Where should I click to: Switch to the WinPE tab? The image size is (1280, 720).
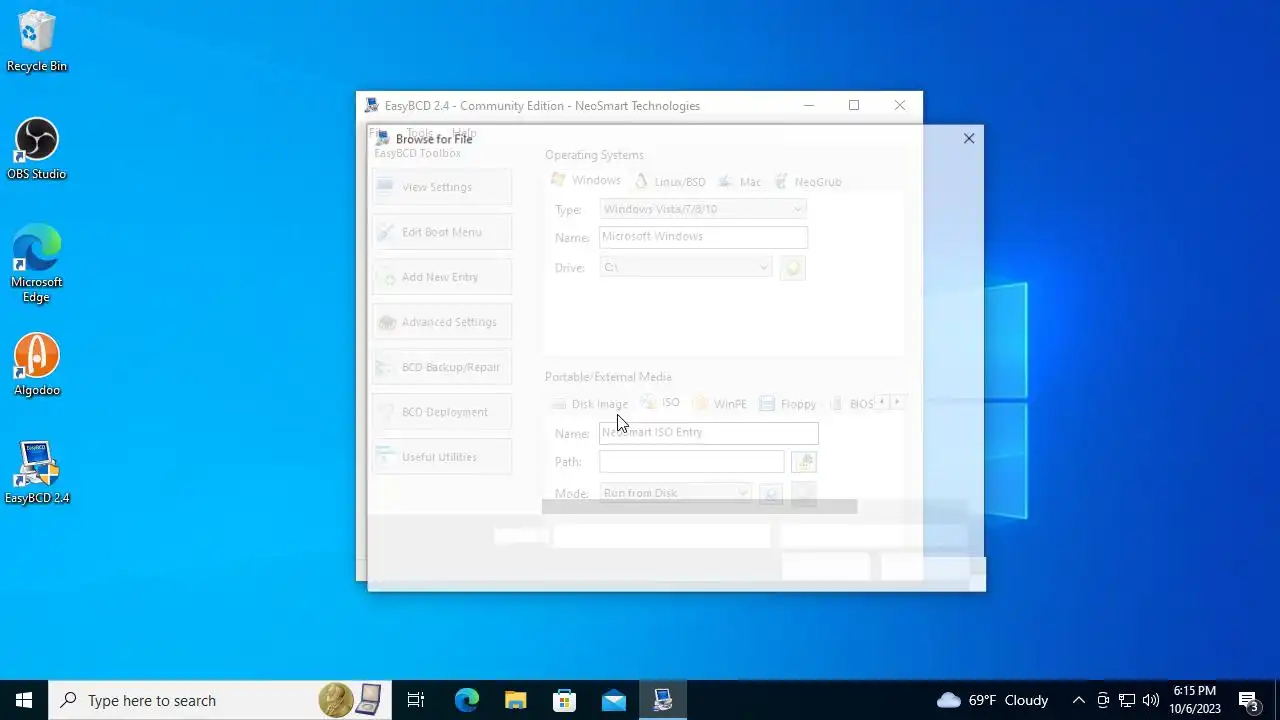(x=721, y=404)
